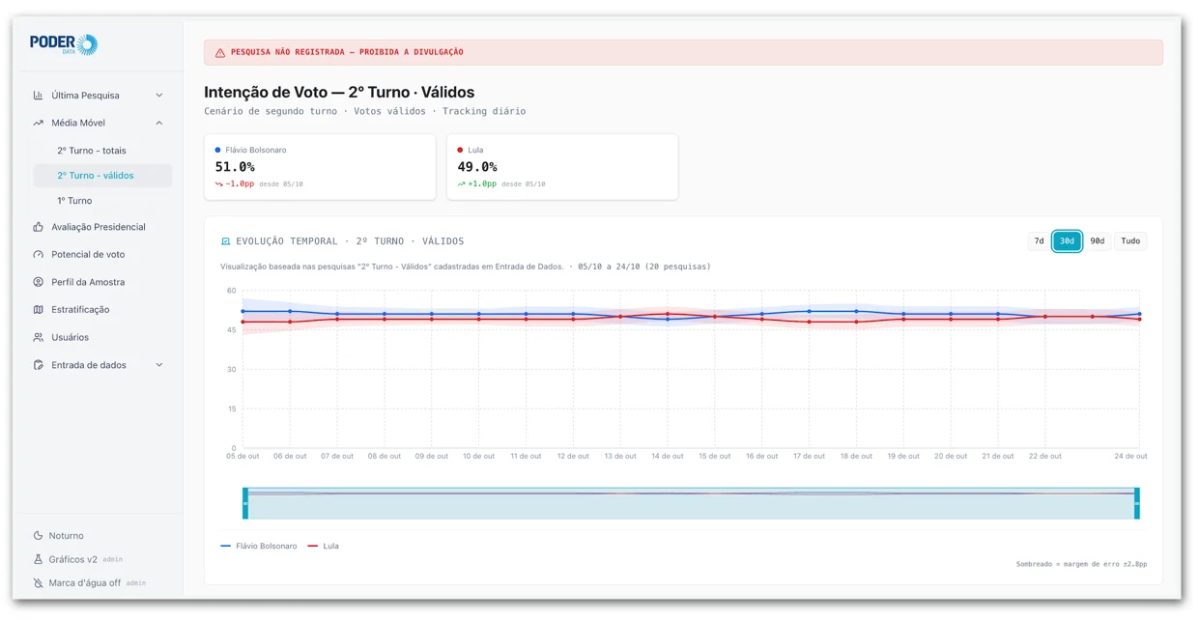This screenshot has height=620, width=1200.
Task: Switch the chart range to 7d
Action: (x=1039, y=241)
